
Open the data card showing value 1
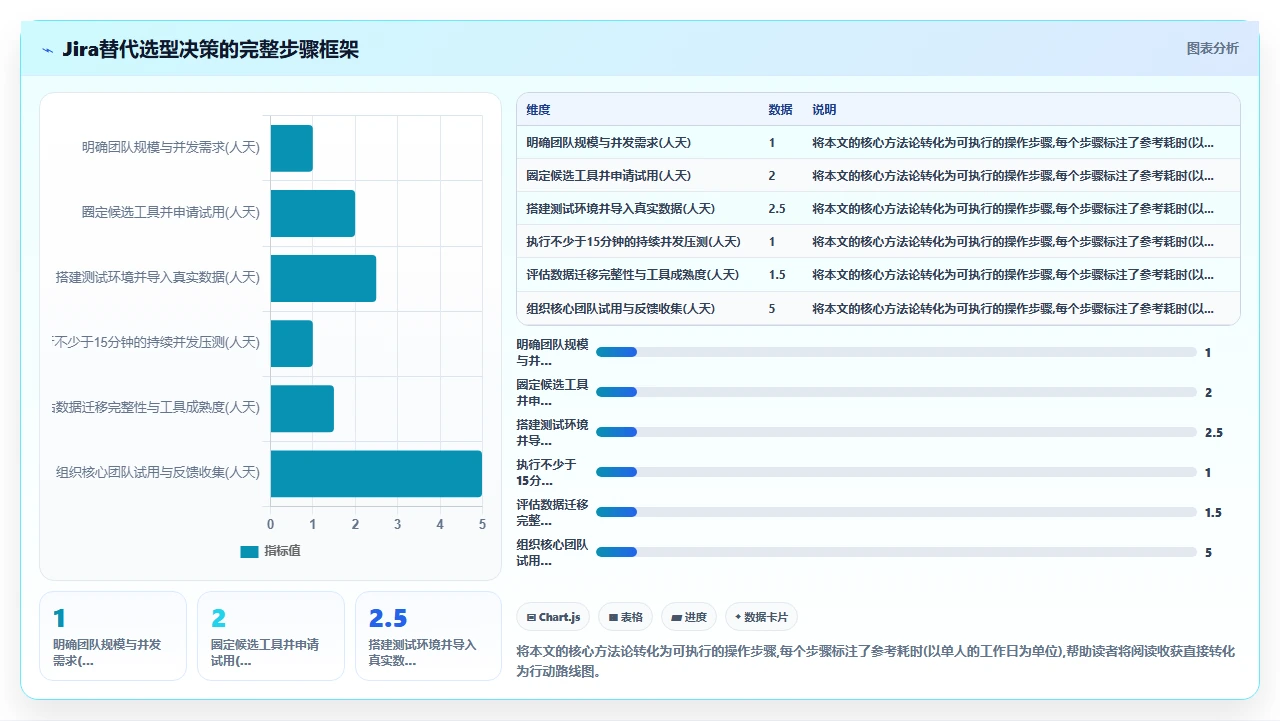tap(113, 636)
